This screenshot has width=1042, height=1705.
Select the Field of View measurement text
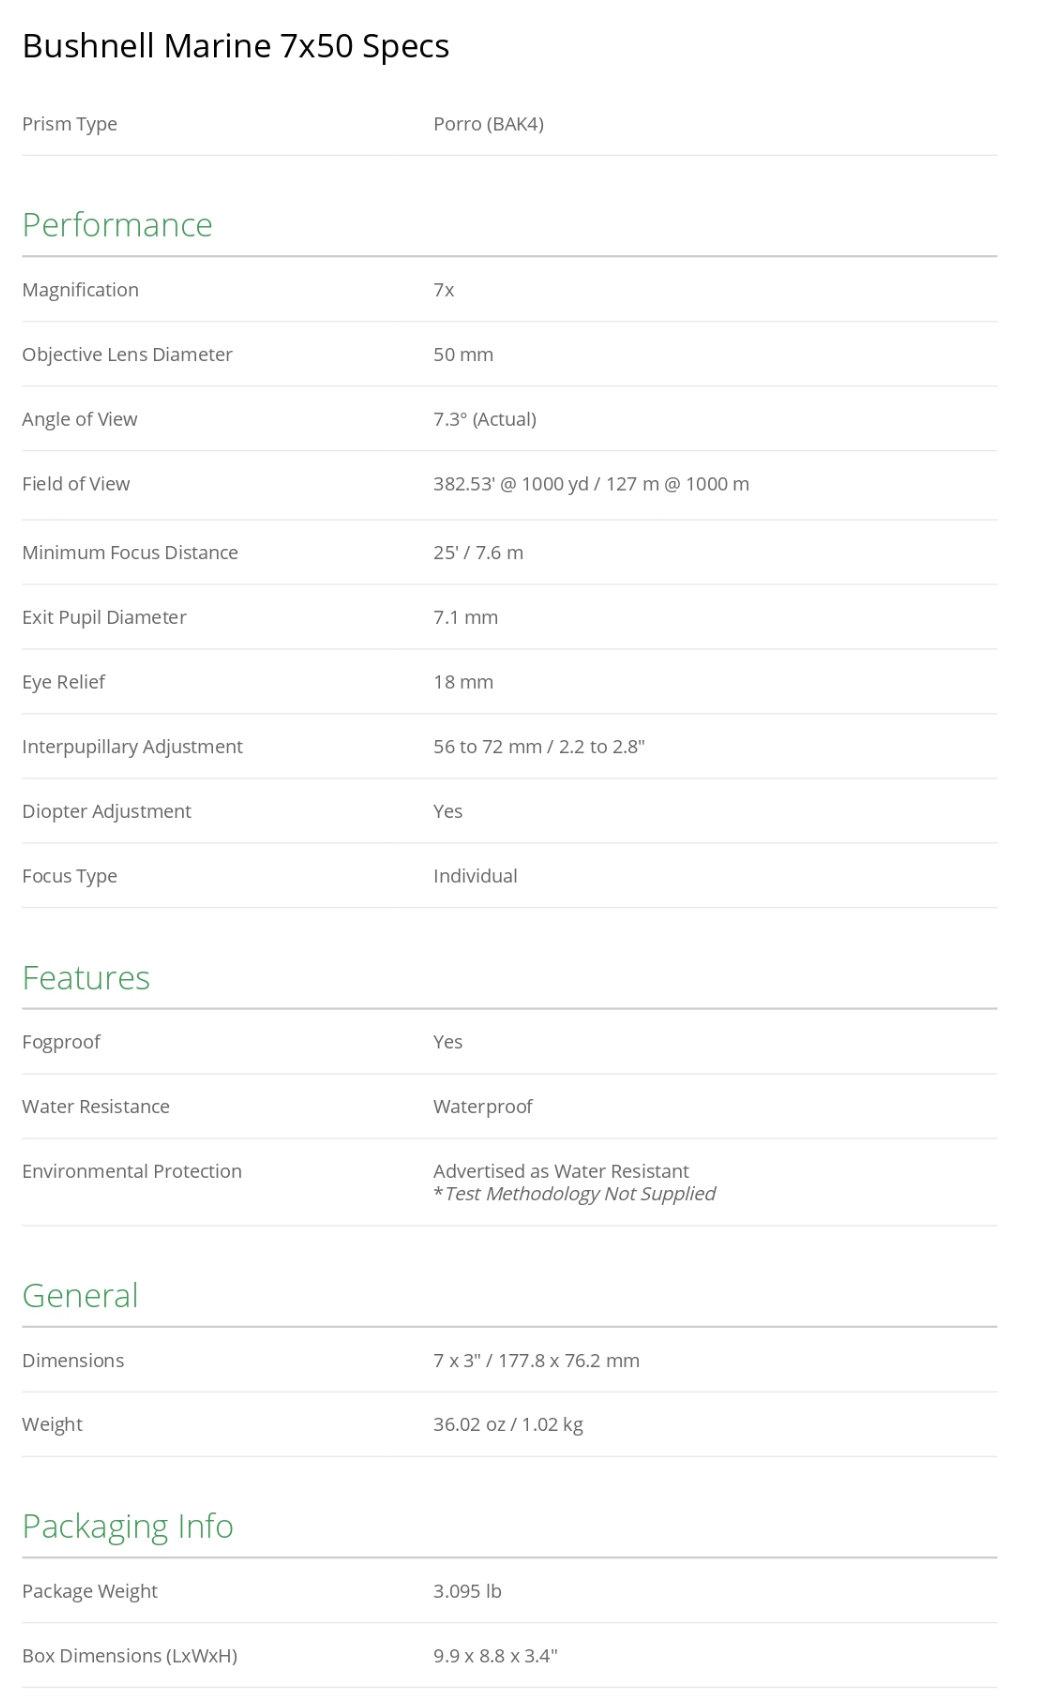tap(590, 484)
